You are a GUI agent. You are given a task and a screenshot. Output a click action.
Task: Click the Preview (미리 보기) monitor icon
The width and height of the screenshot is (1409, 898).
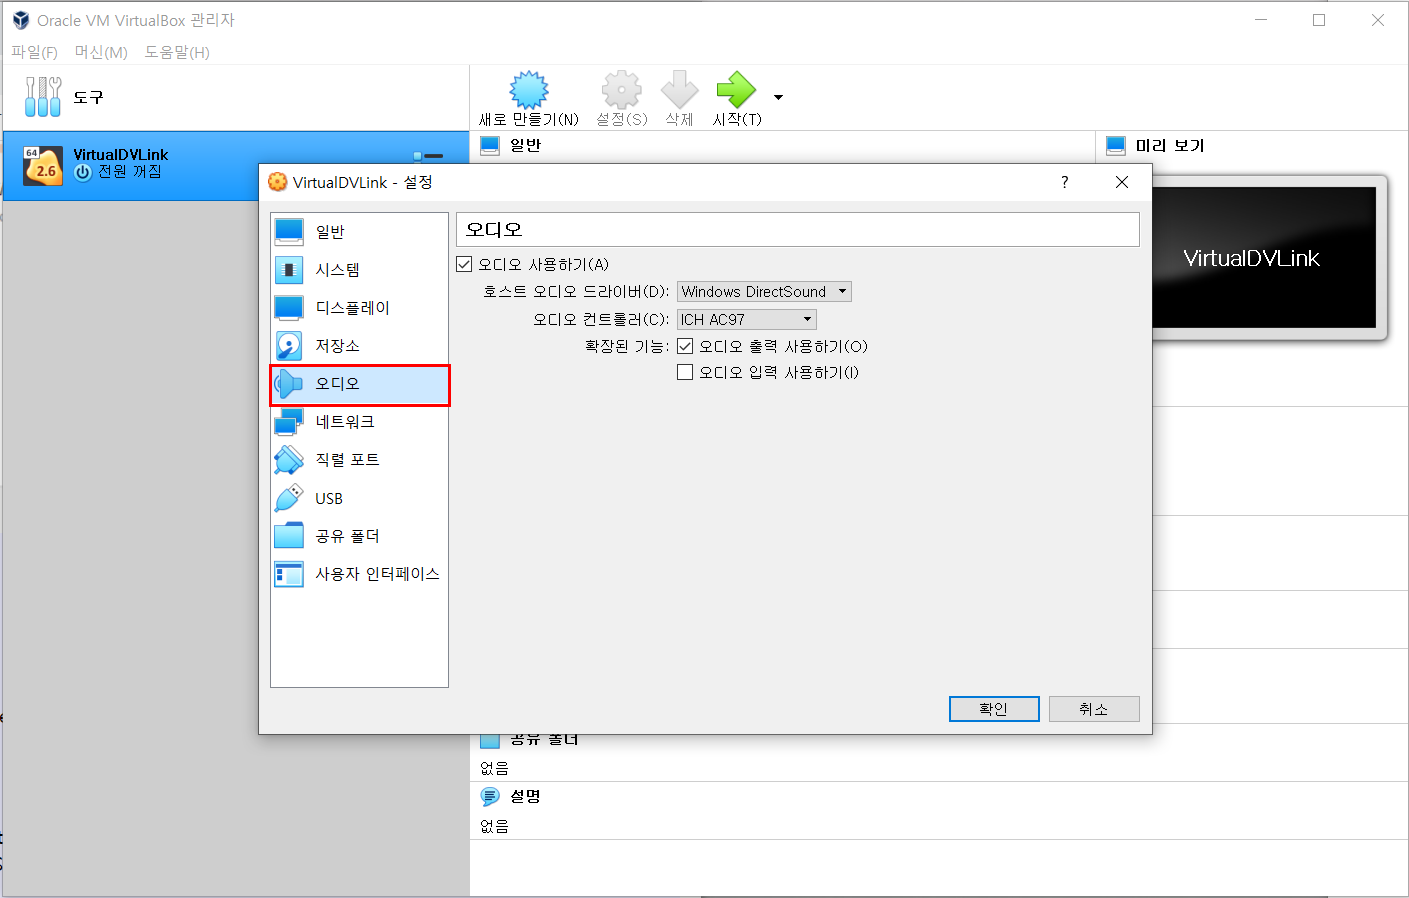tap(1116, 146)
